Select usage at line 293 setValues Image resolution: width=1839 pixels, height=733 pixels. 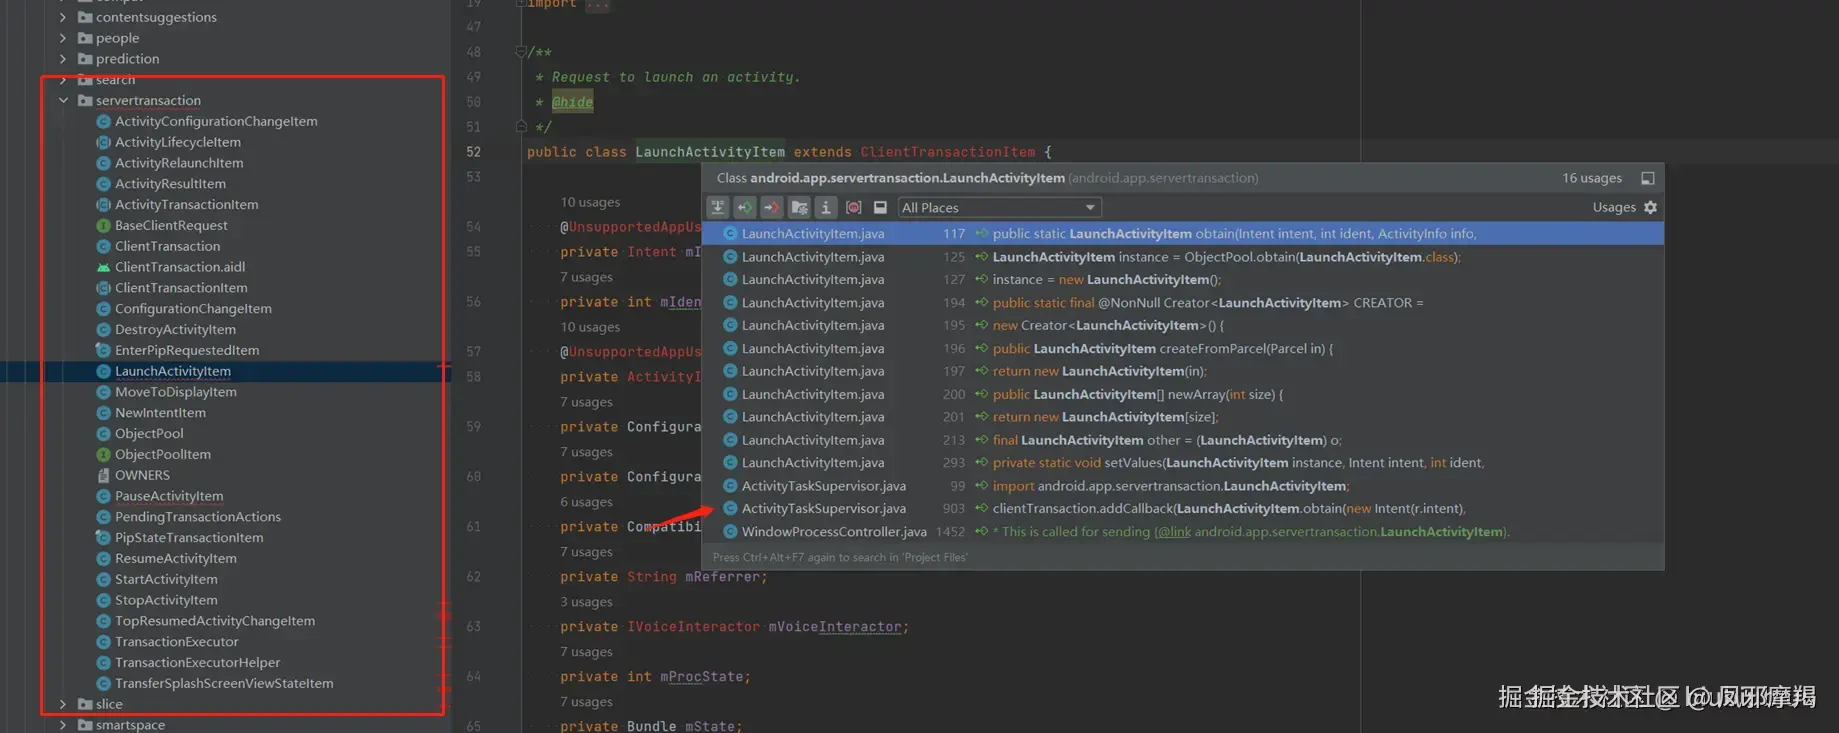point(1182,463)
